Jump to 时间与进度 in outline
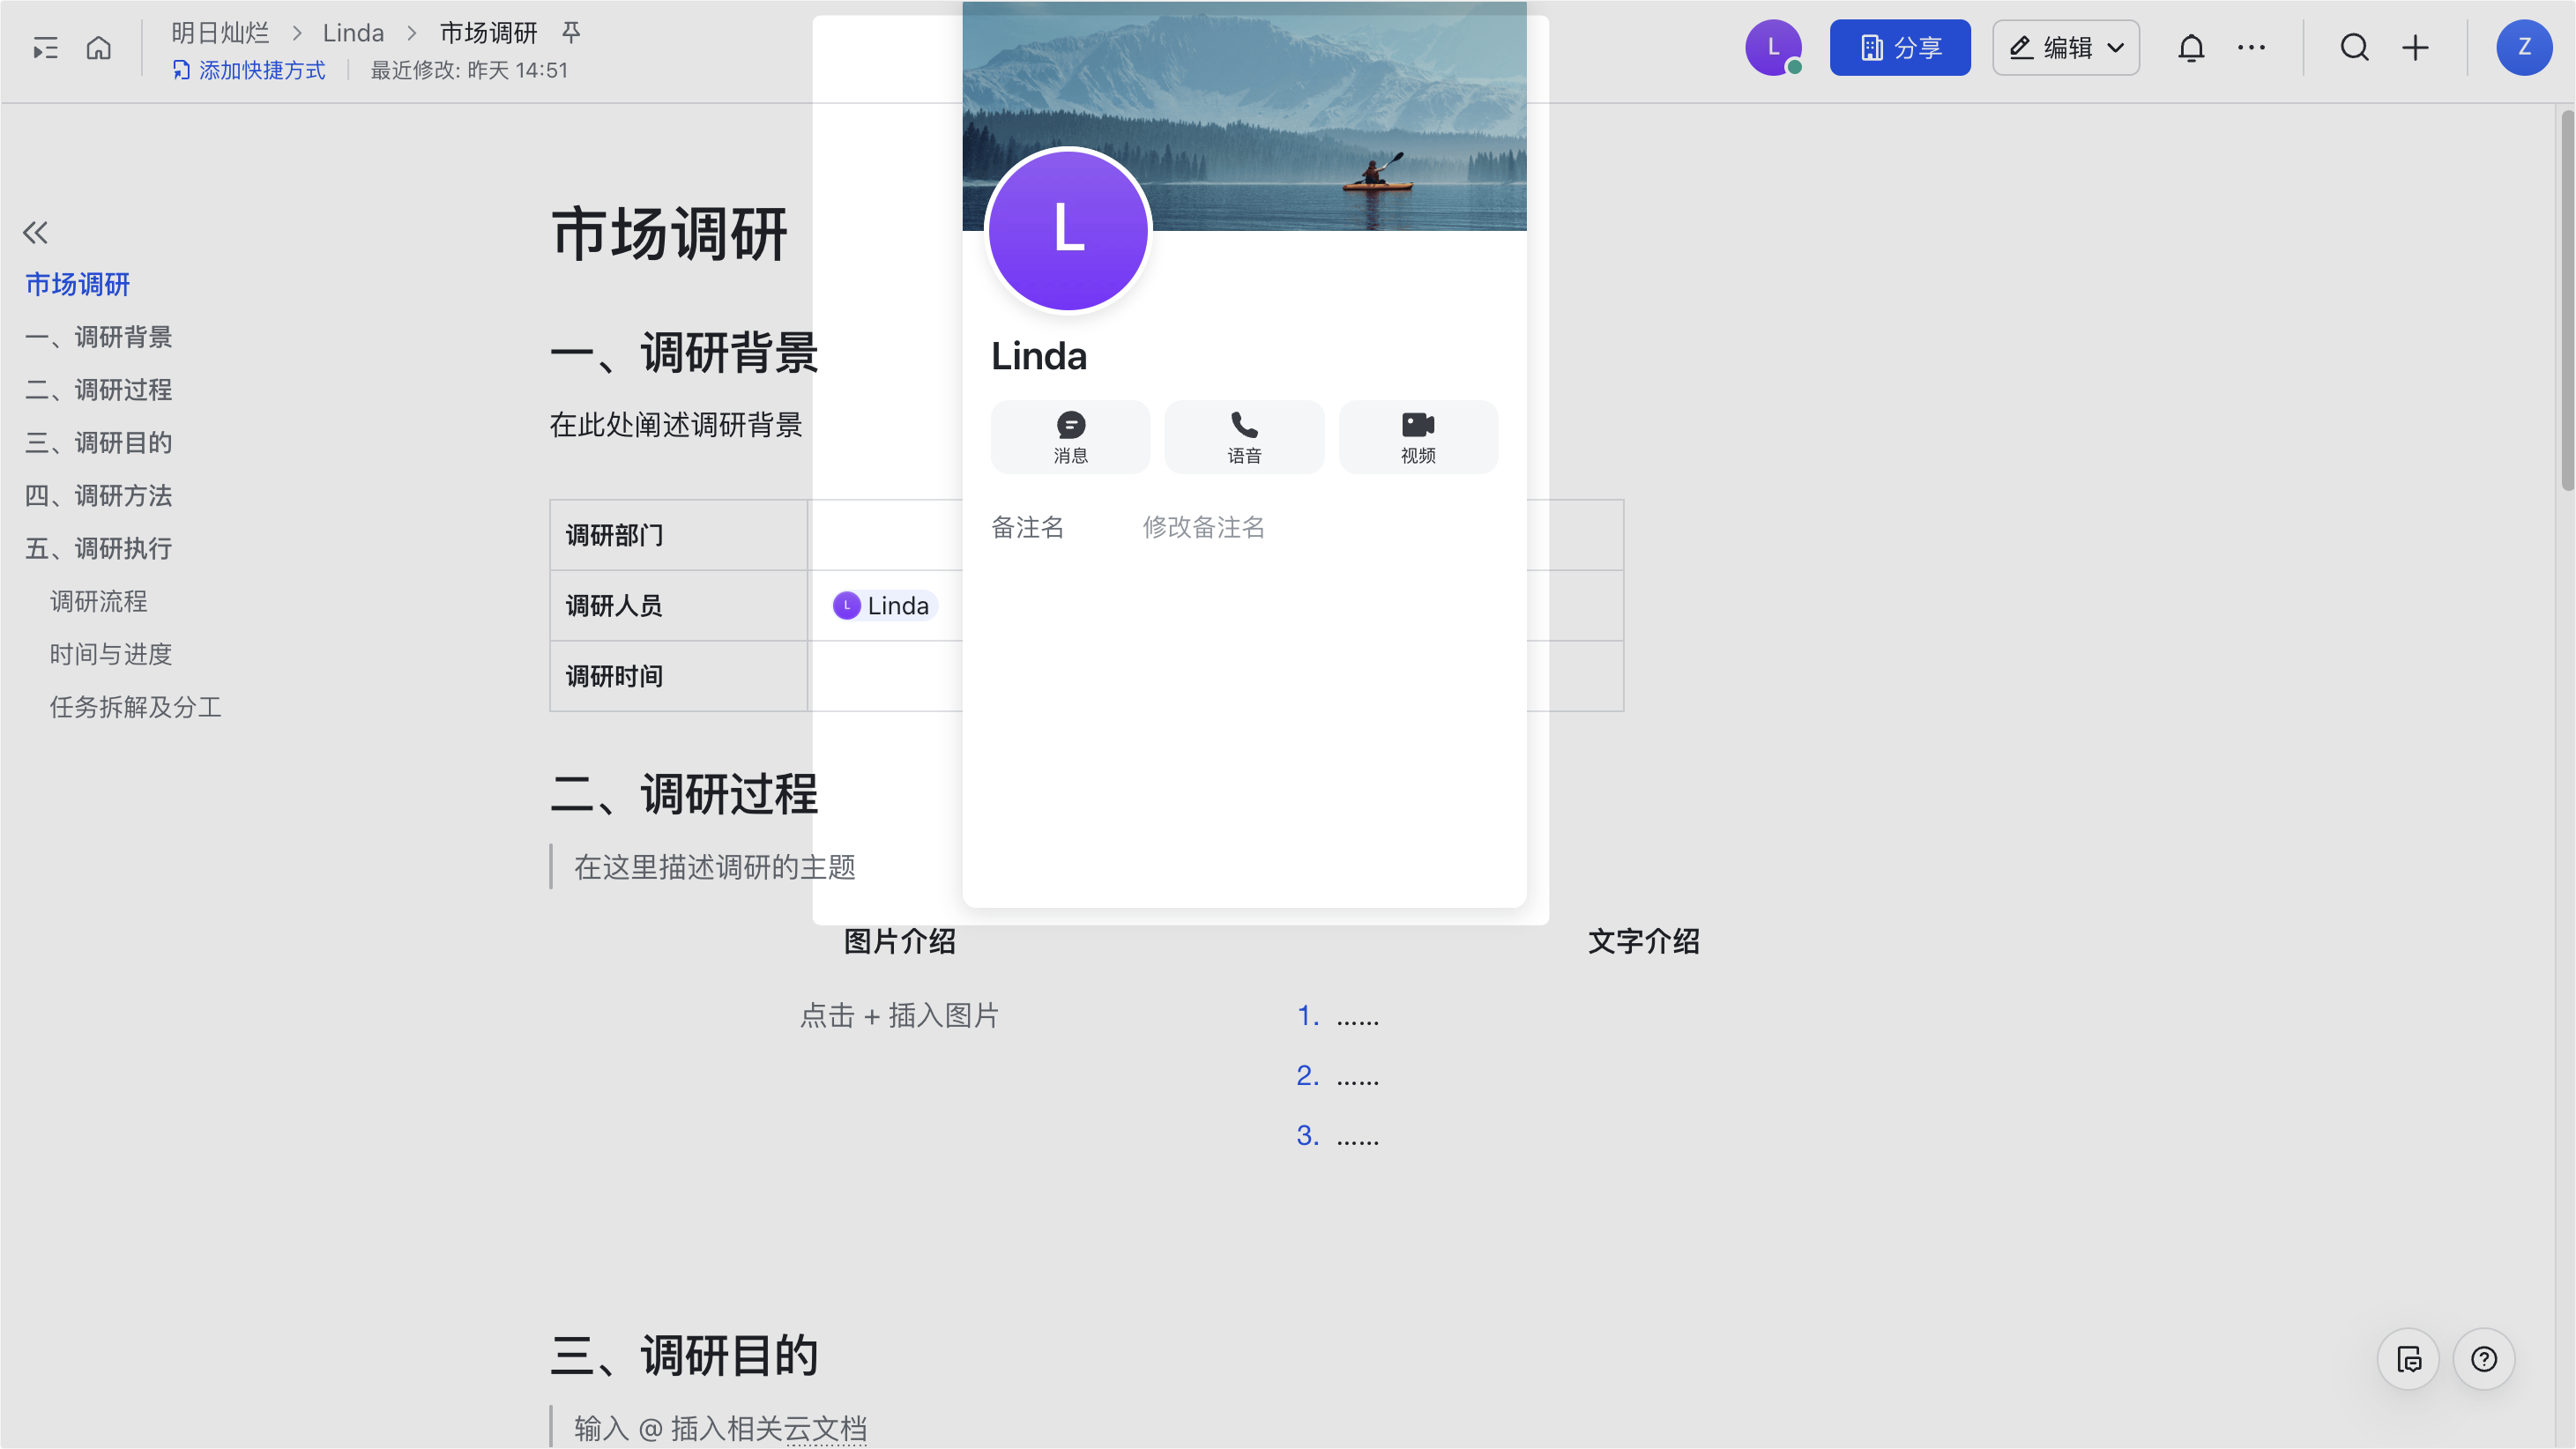This screenshot has width=2576, height=1449. pos(111,655)
